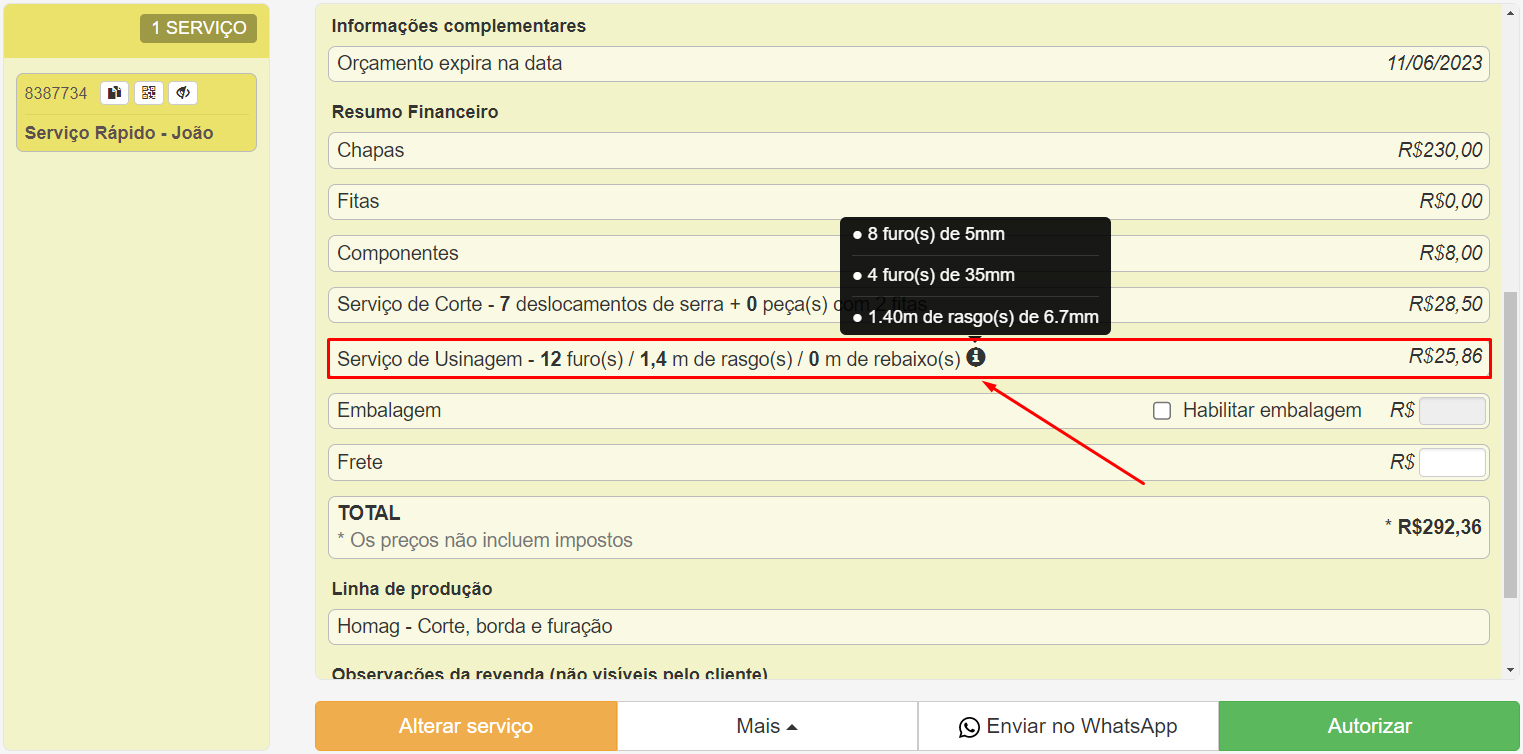This screenshot has width=1523, height=754.
Task: Click the info icon beside Serviço de Usinagem
Action: pos(976,357)
